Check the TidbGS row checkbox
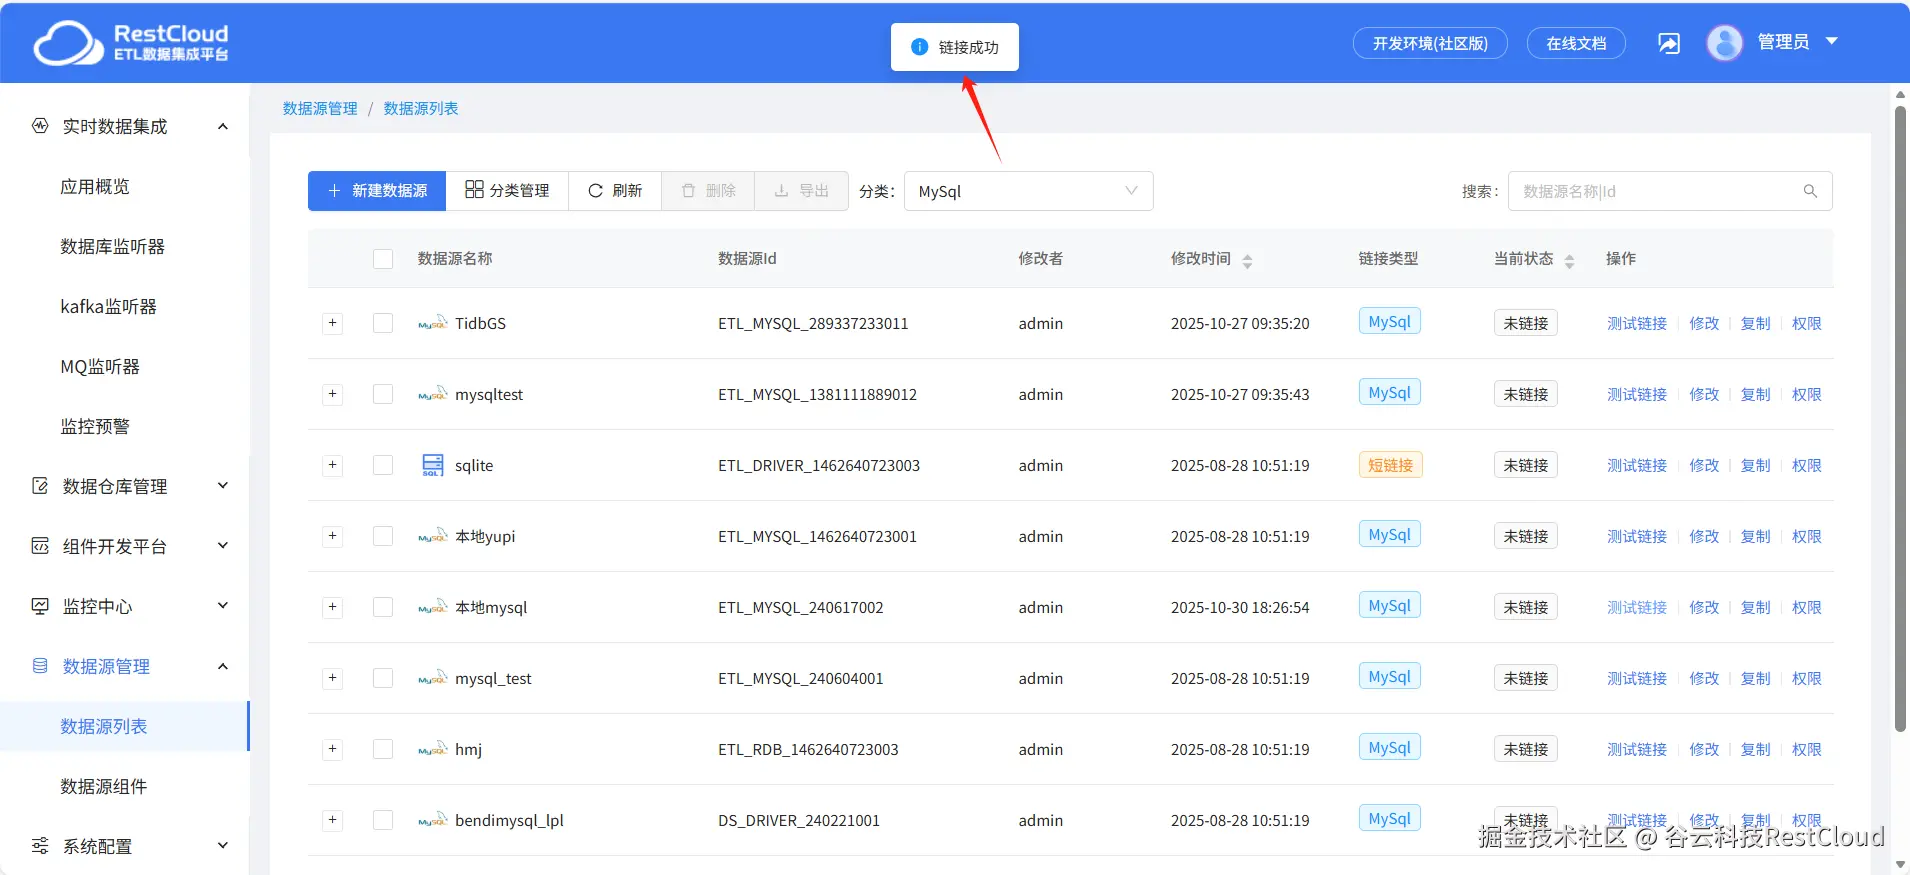 pyautogui.click(x=383, y=323)
